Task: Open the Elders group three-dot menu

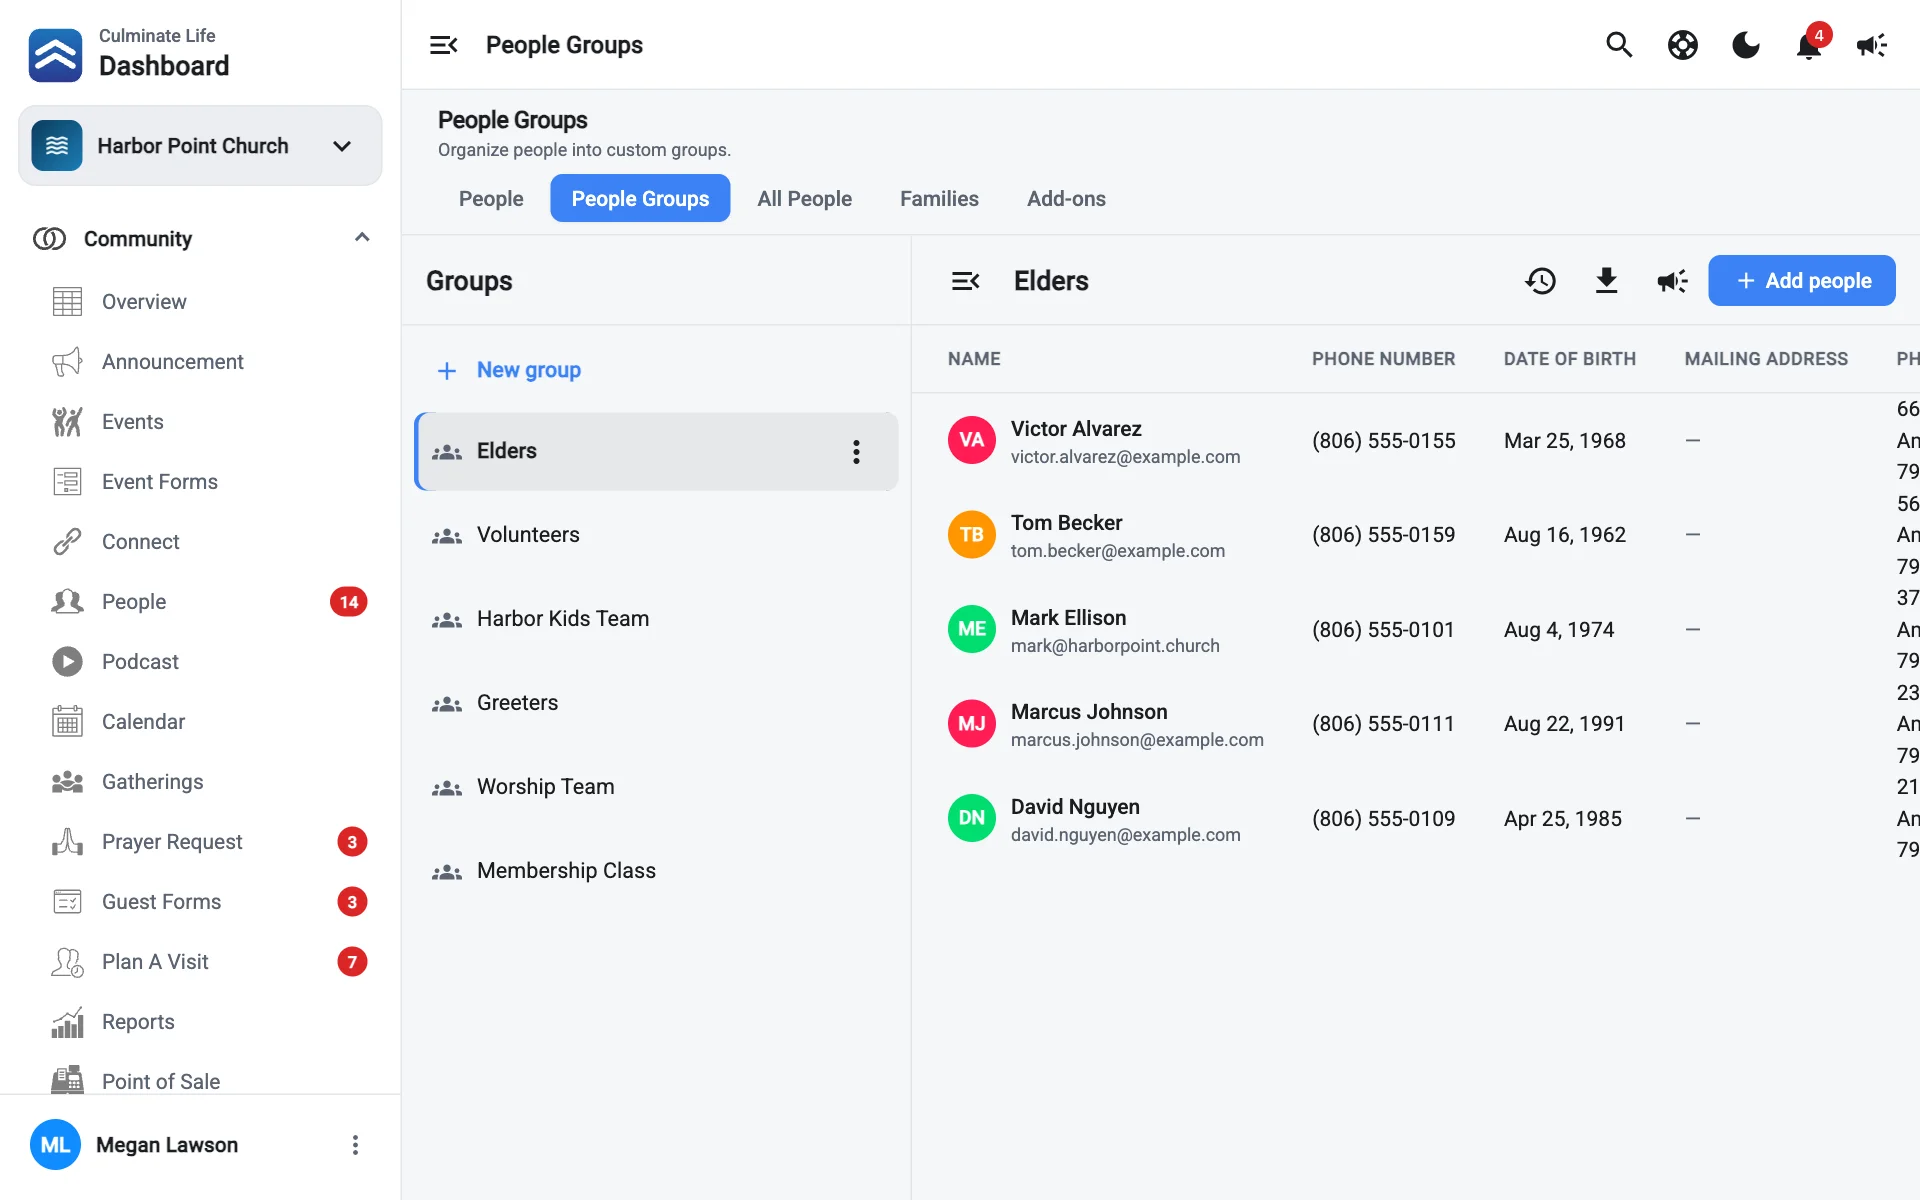Action: [x=856, y=452]
